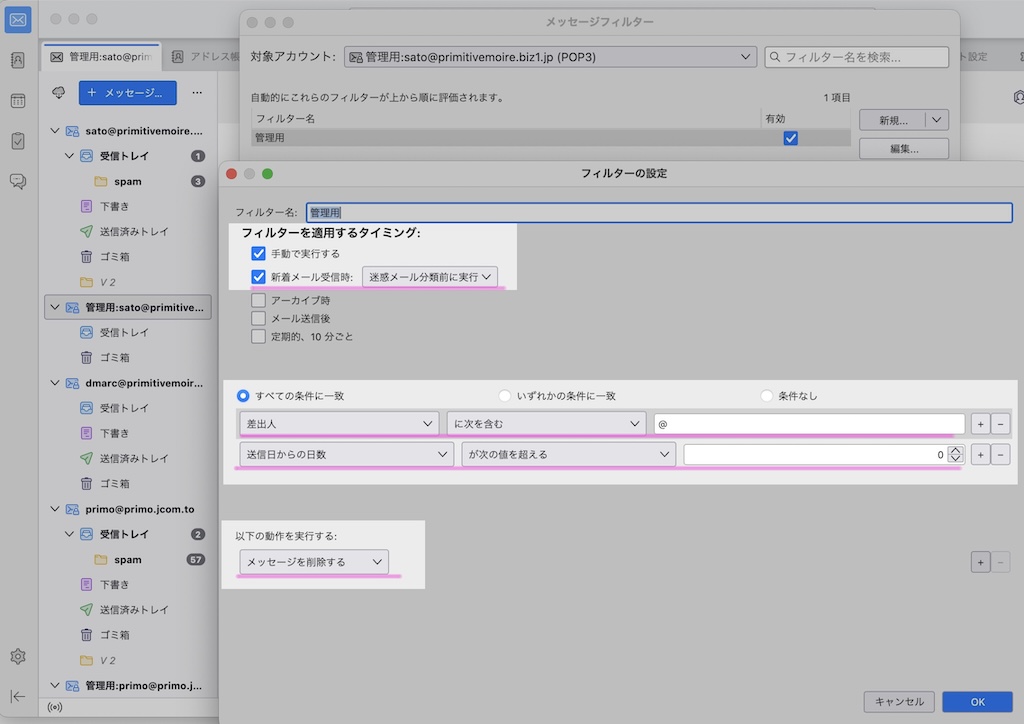
Task: Enable the アーカイブ時 checkbox
Action: click(259, 300)
